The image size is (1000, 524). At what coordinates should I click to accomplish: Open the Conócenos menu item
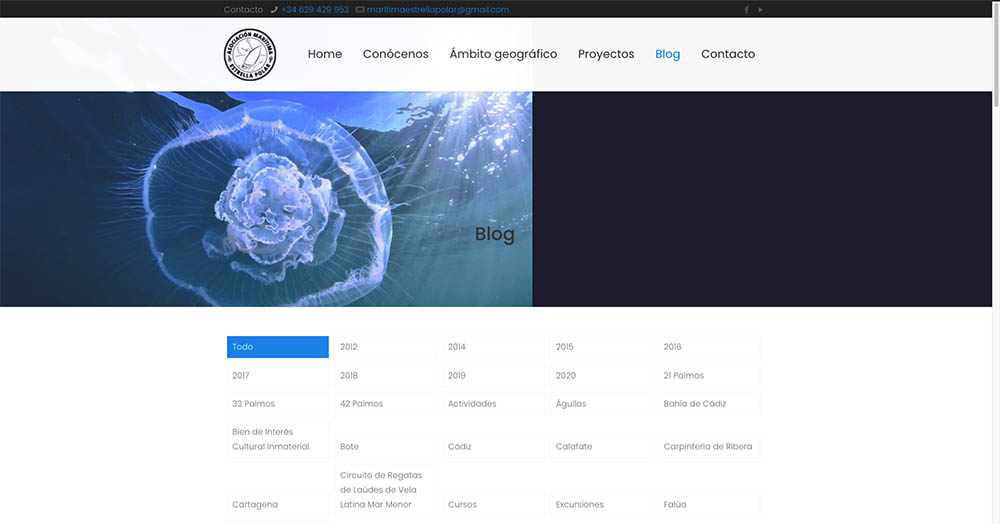pos(395,54)
